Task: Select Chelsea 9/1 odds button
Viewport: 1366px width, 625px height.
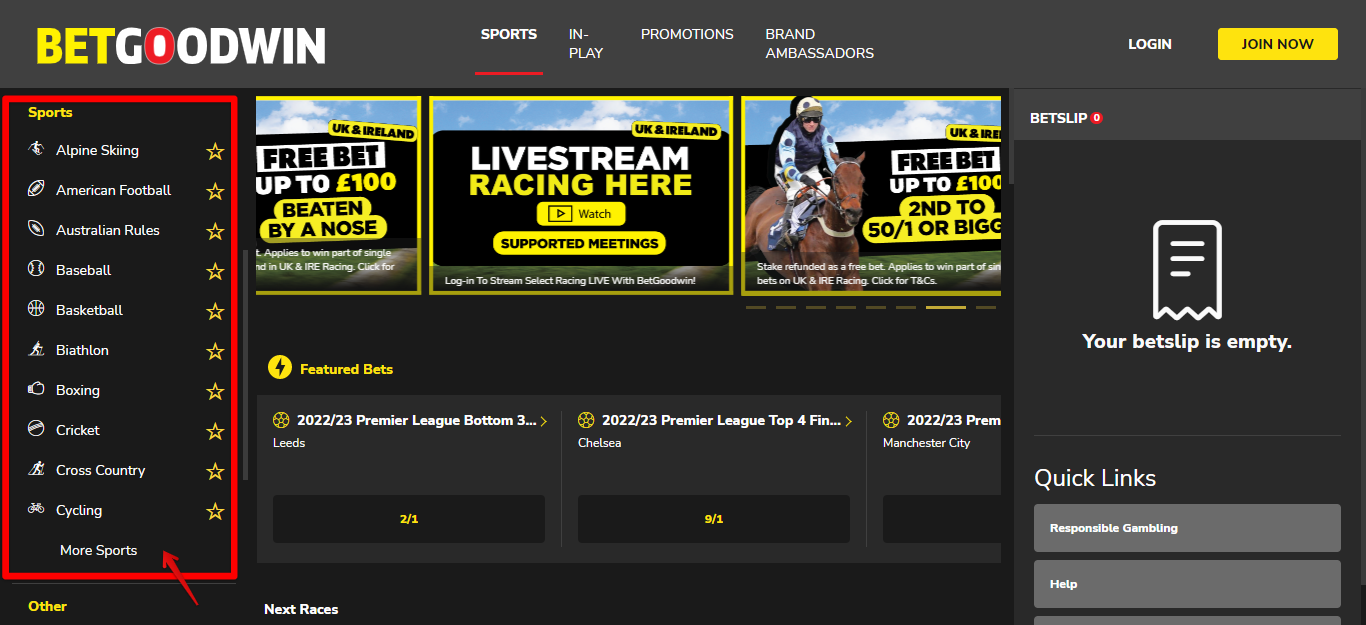Action: coord(714,519)
